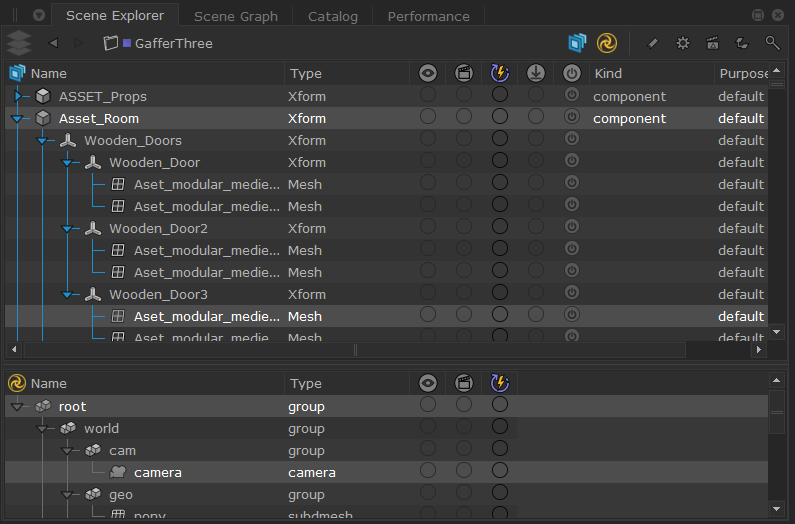
Task: Click the download arrow column header icon
Action: pos(536,73)
